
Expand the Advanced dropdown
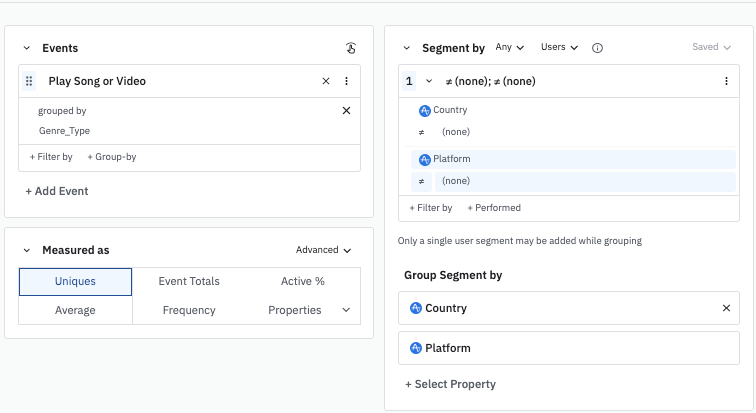pyautogui.click(x=323, y=250)
